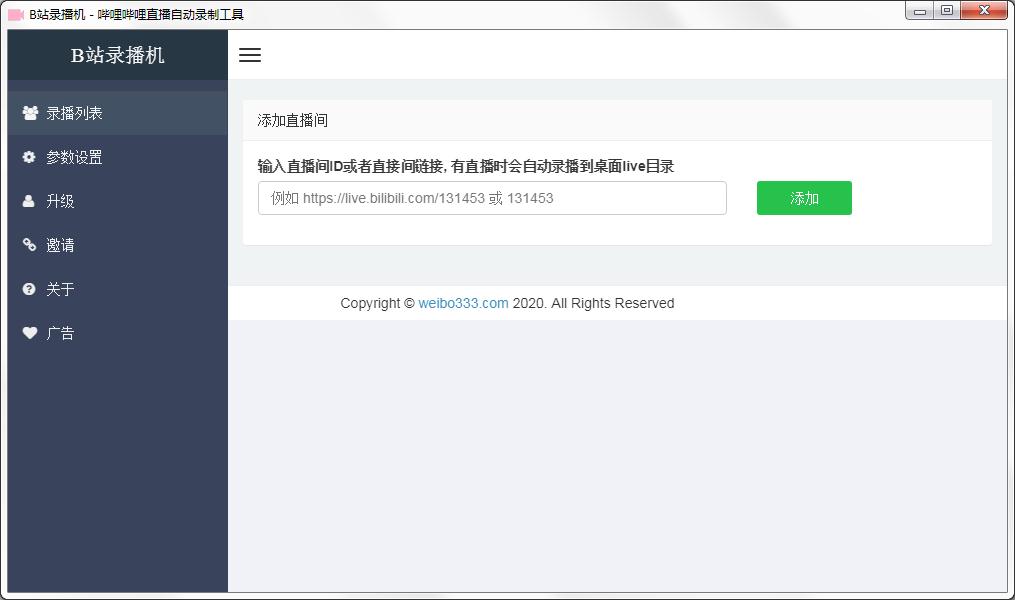
Task: Click the person icon beside 升级
Action: pyautogui.click(x=28, y=201)
